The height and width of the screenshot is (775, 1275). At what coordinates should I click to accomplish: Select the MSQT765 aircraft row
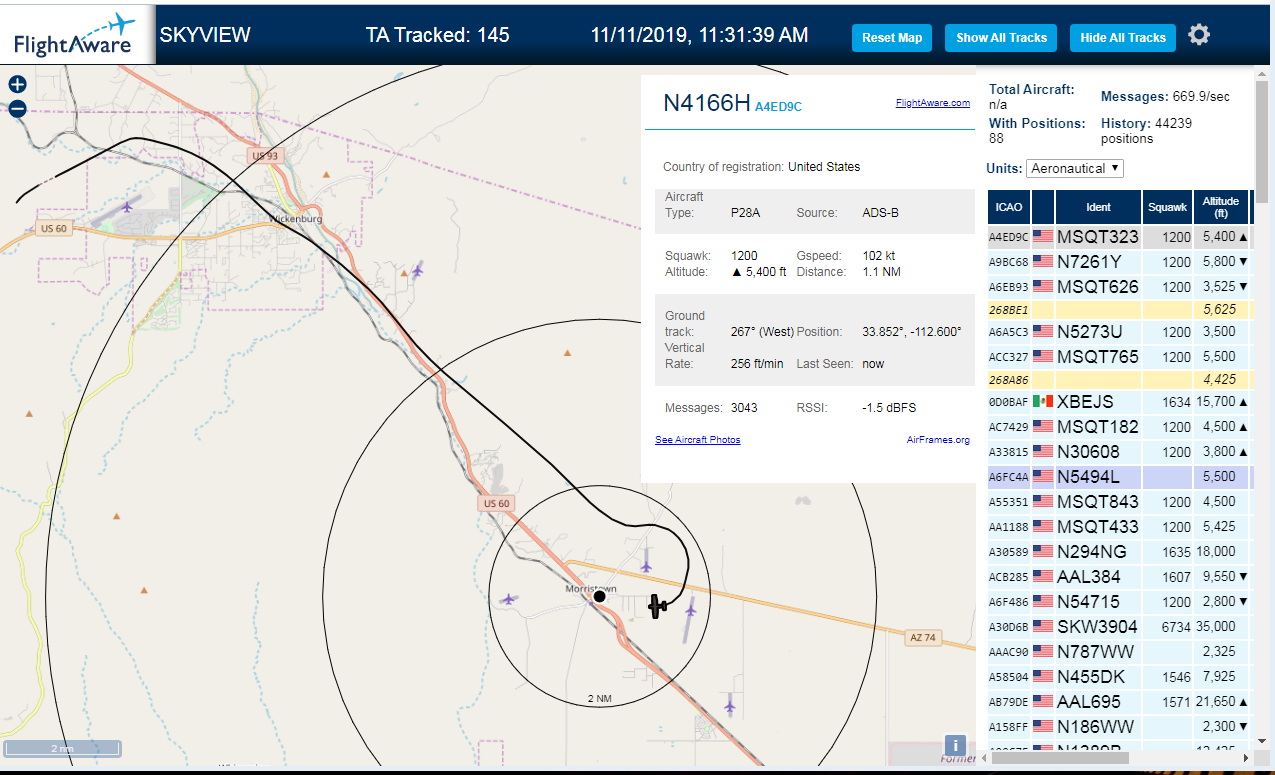(1119, 357)
